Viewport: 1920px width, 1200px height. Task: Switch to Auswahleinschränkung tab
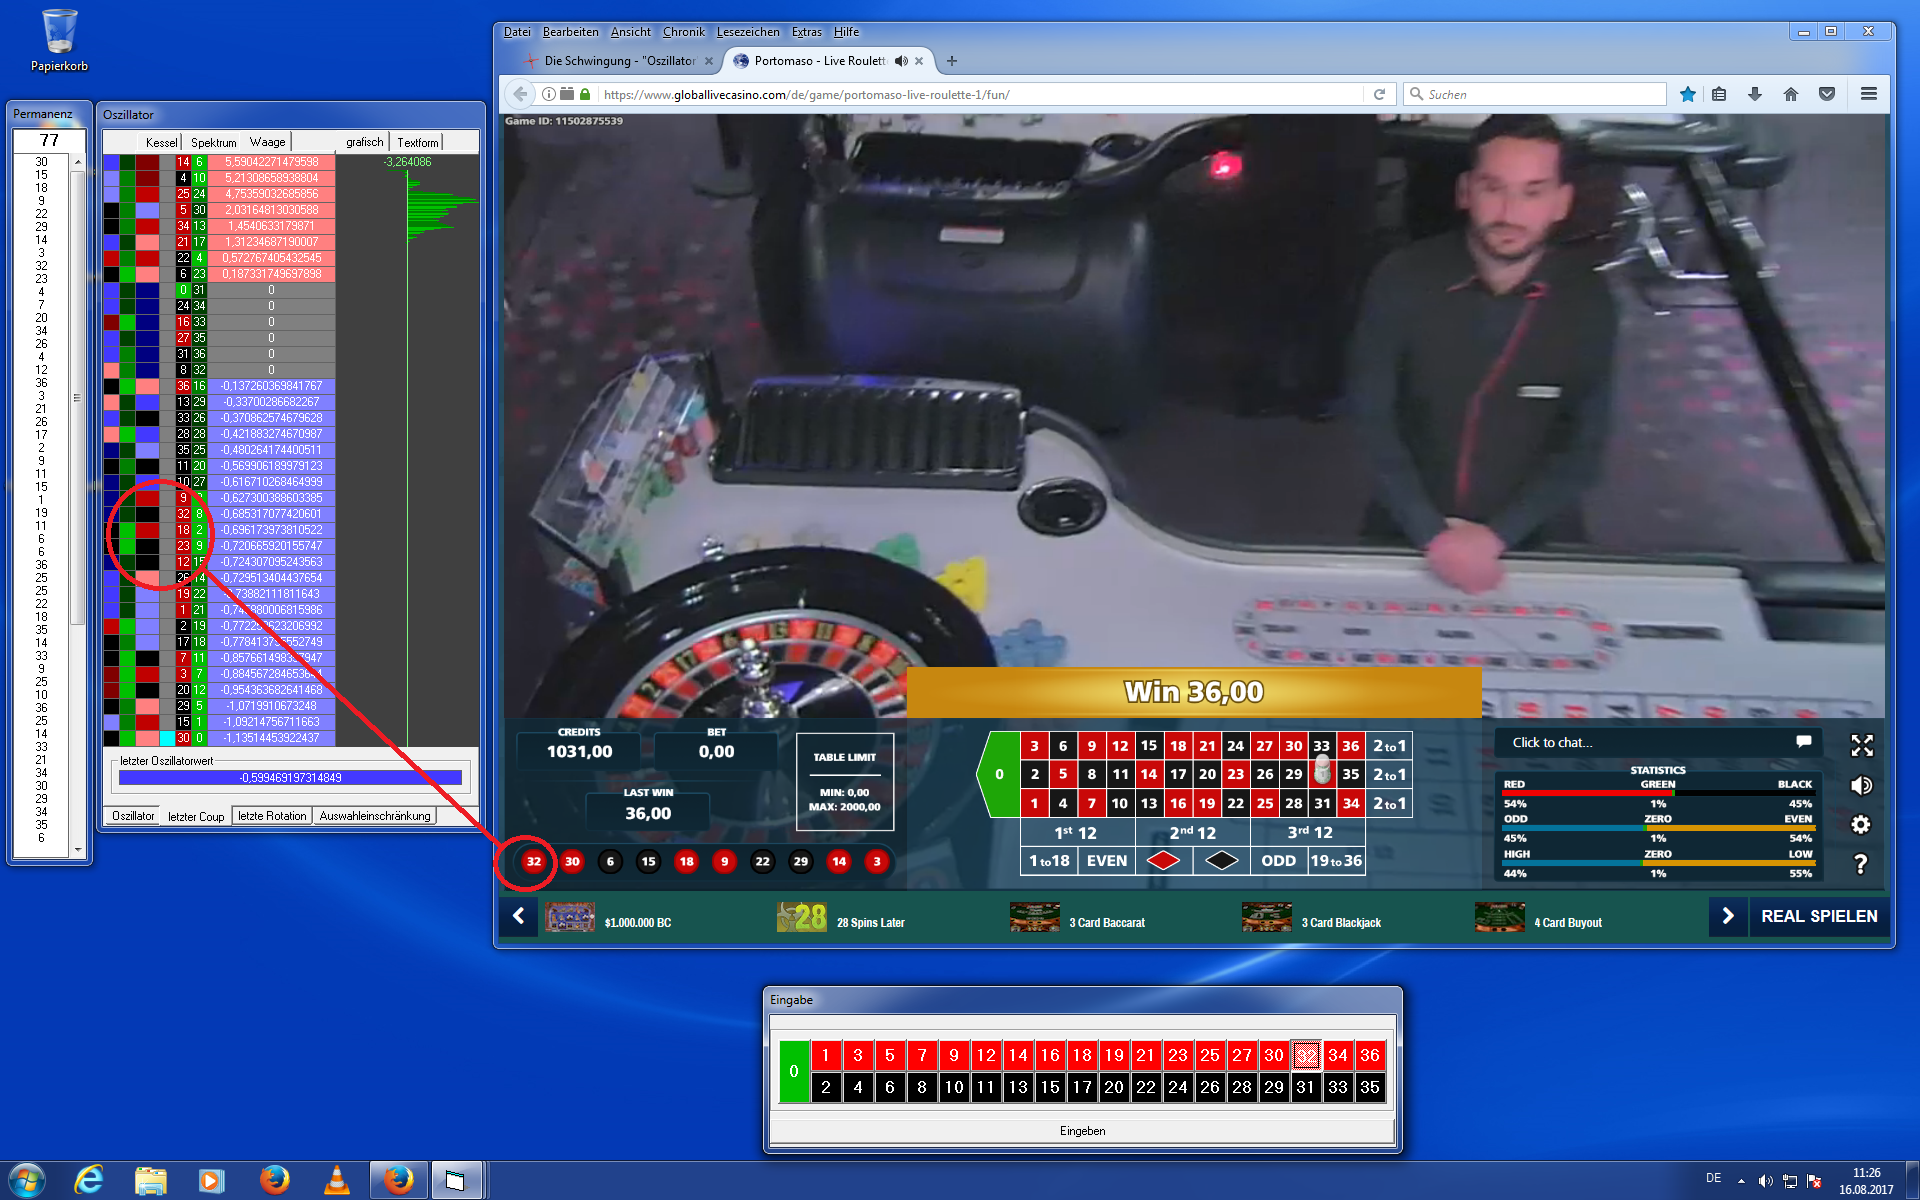pyautogui.click(x=375, y=816)
